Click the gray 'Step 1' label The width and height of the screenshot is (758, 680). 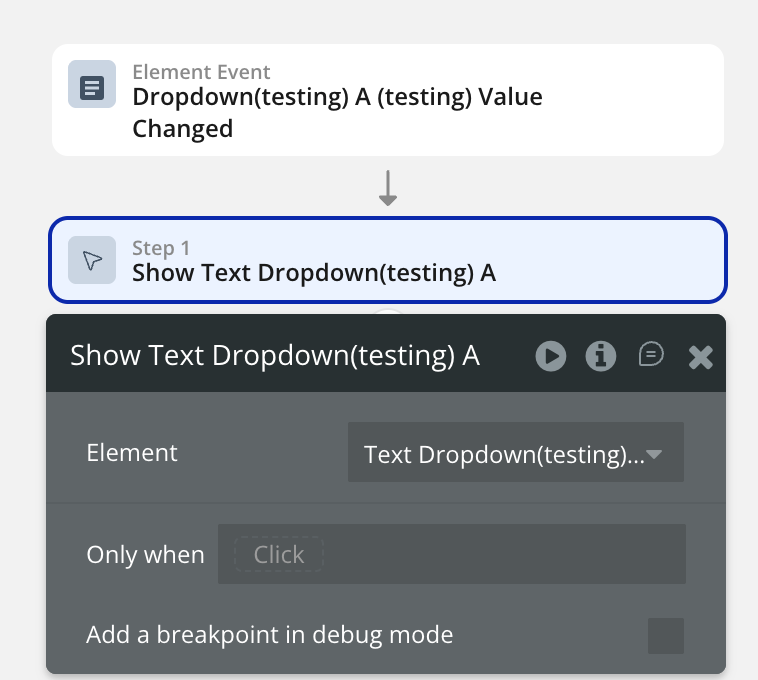(x=161, y=248)
